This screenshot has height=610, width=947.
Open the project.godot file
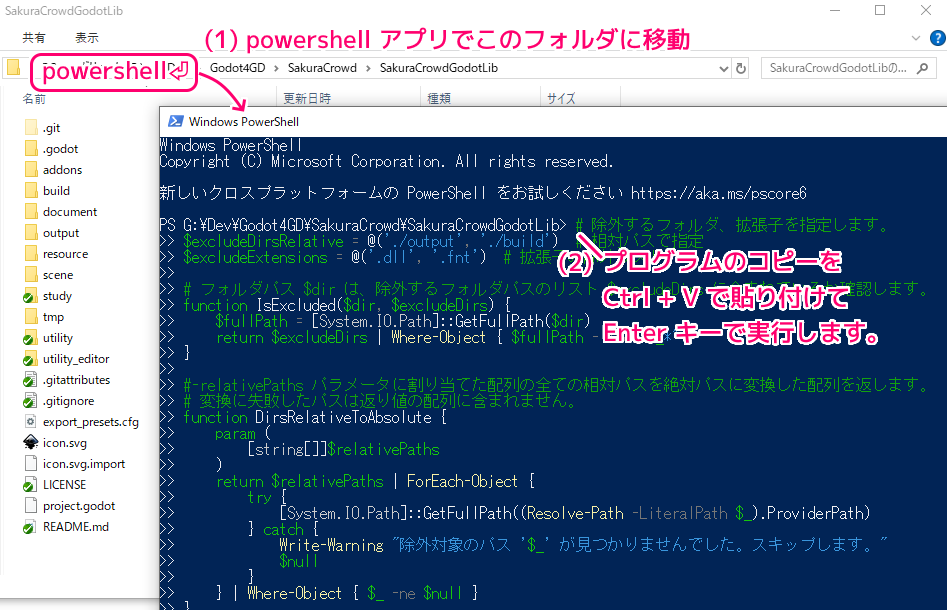[x=76, y=506]
